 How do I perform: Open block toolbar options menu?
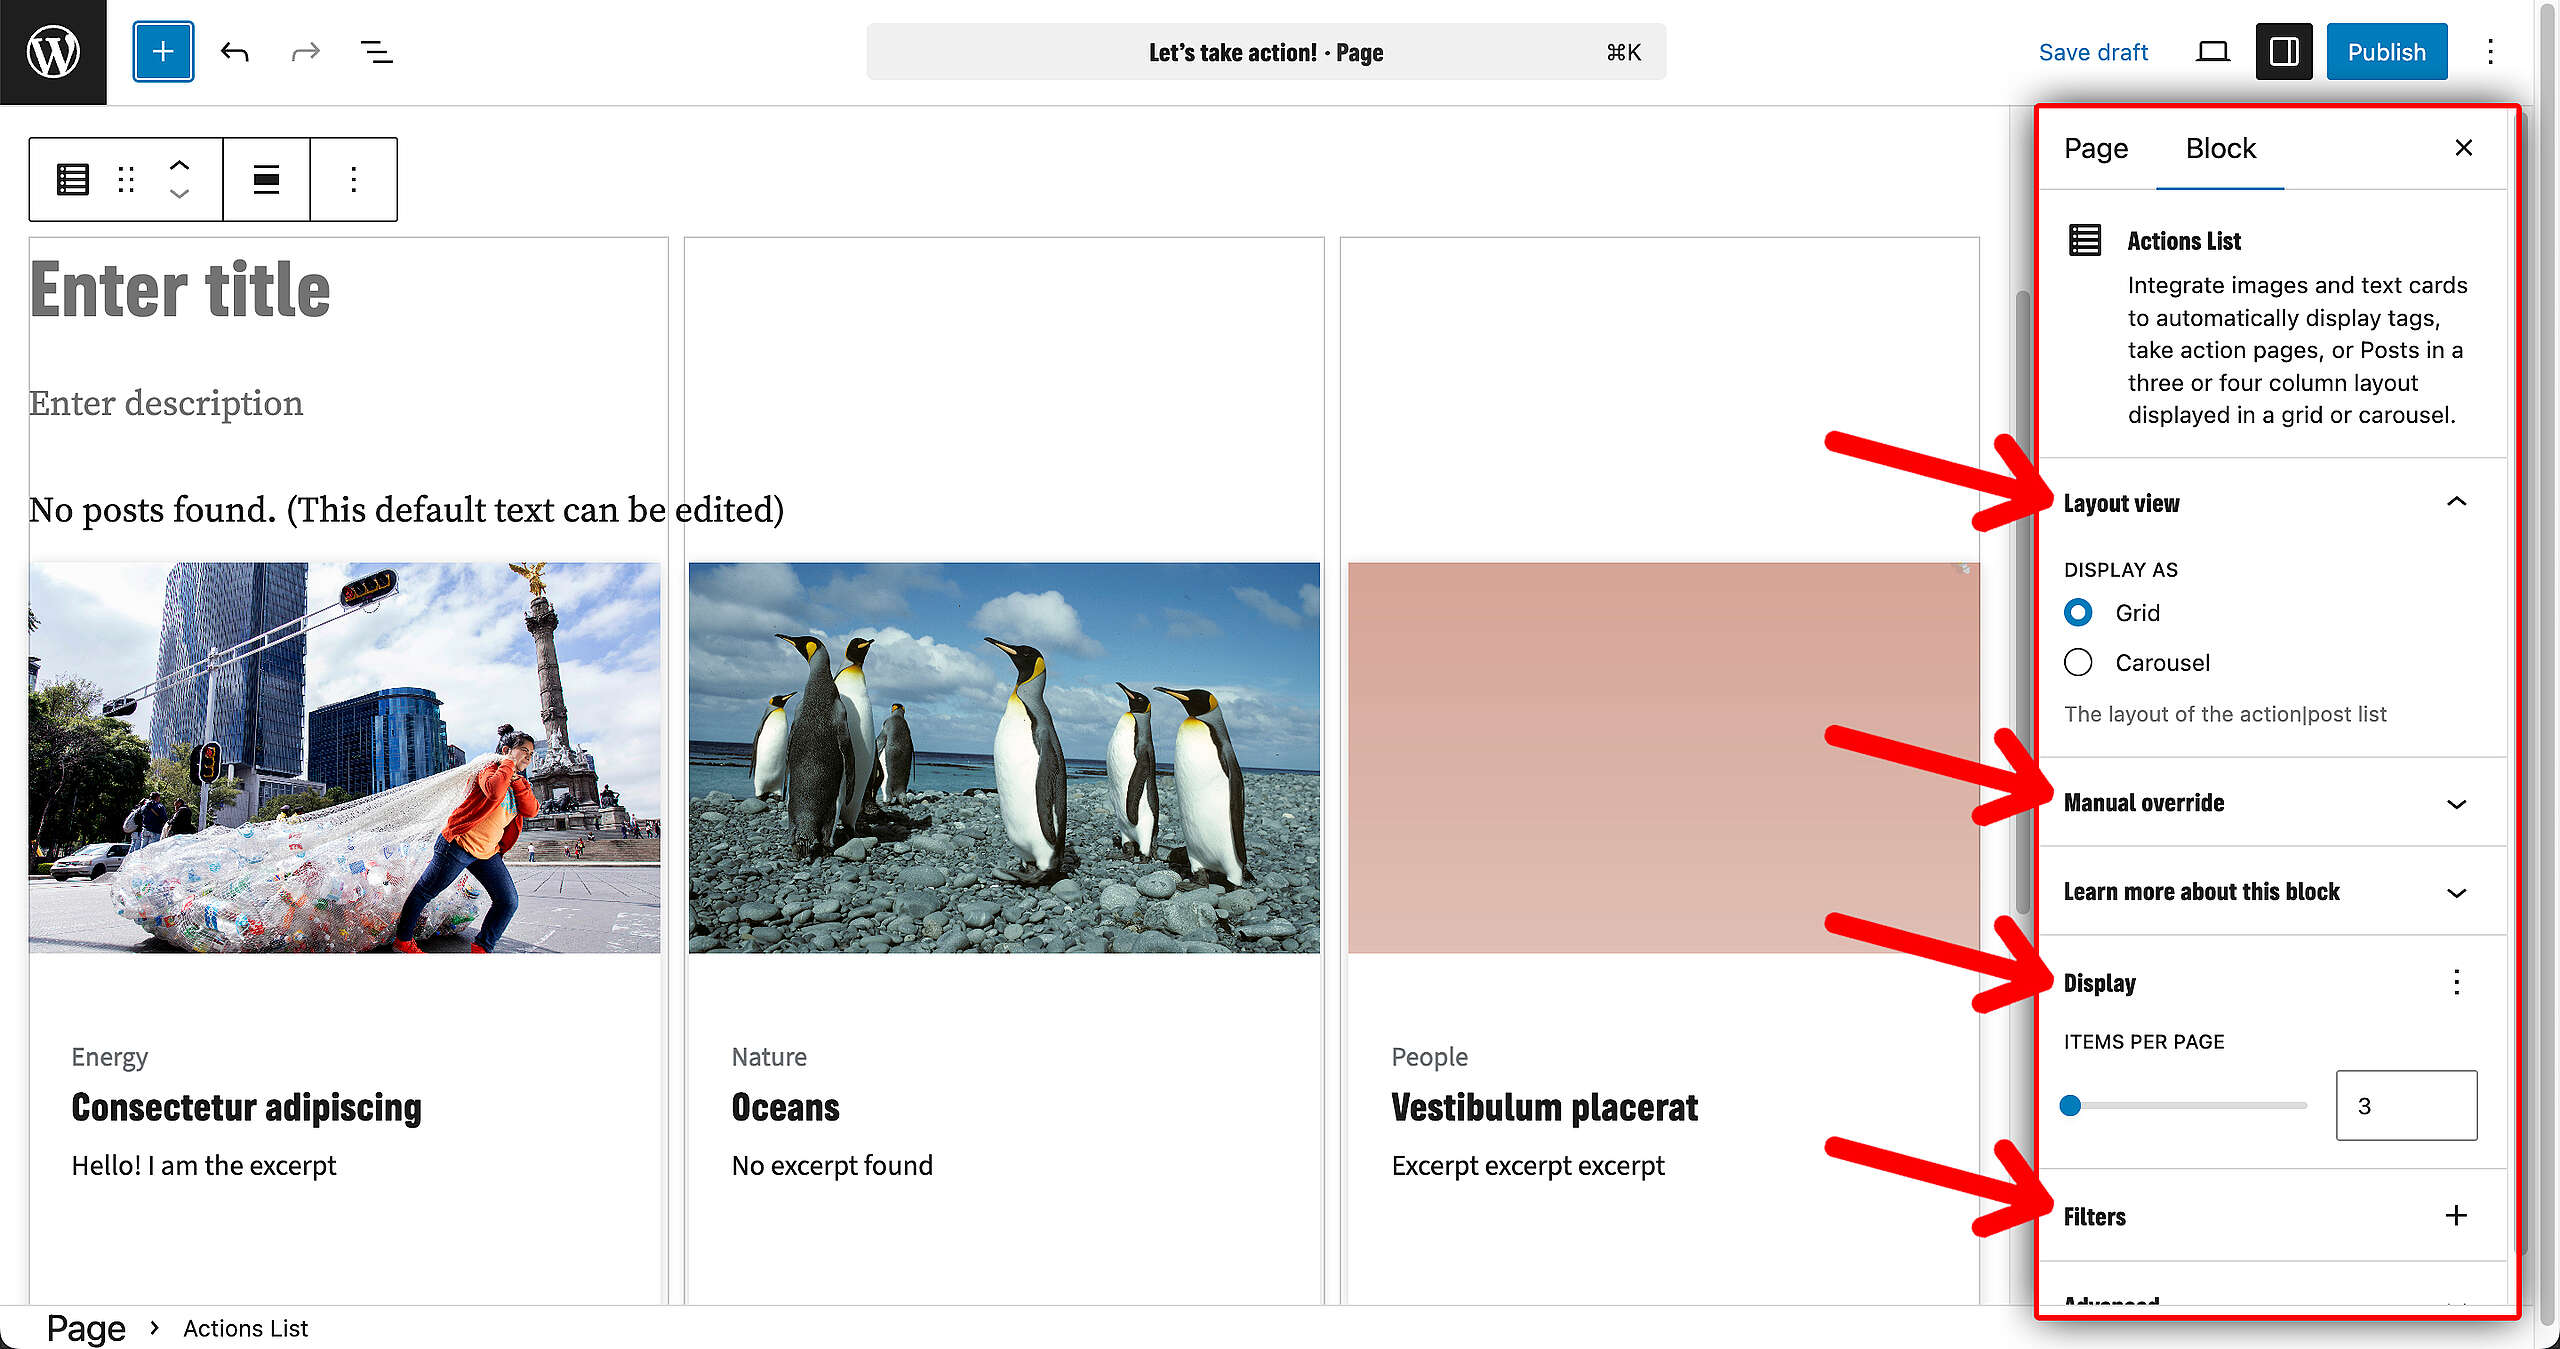pyautogui.click(x=353, y=180)
